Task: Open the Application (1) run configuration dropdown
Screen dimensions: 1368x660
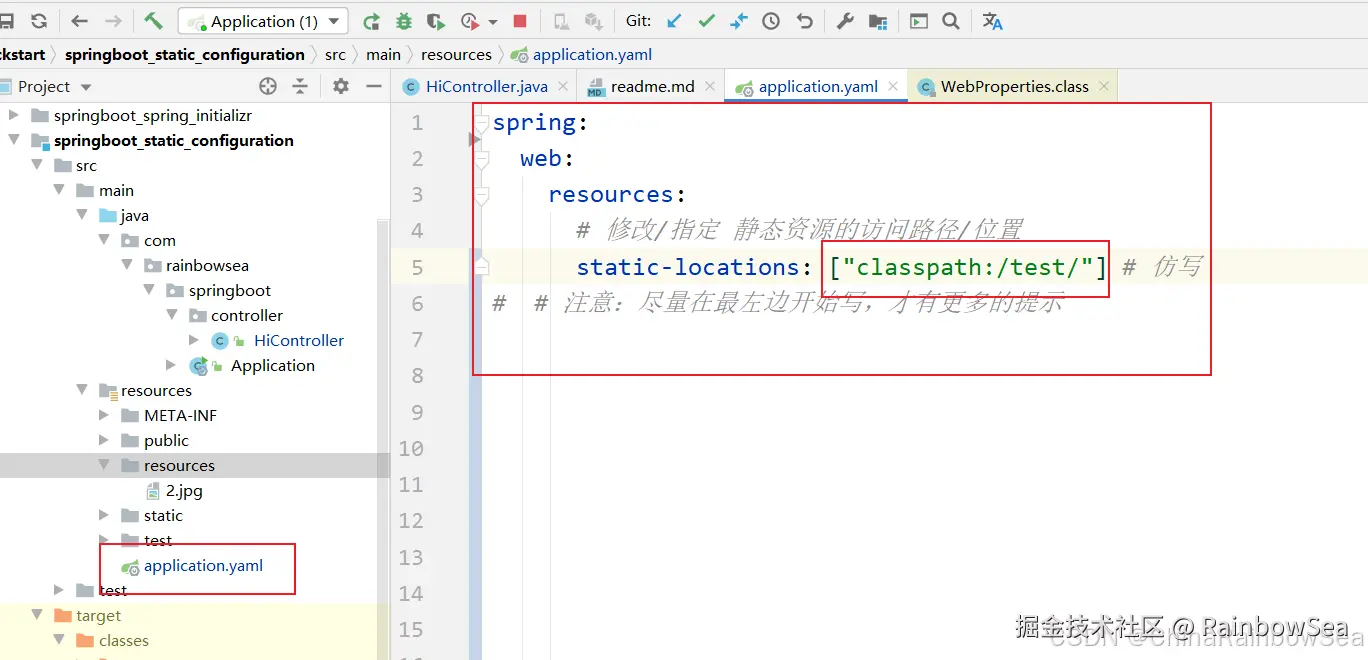Action: click(263, 21)
